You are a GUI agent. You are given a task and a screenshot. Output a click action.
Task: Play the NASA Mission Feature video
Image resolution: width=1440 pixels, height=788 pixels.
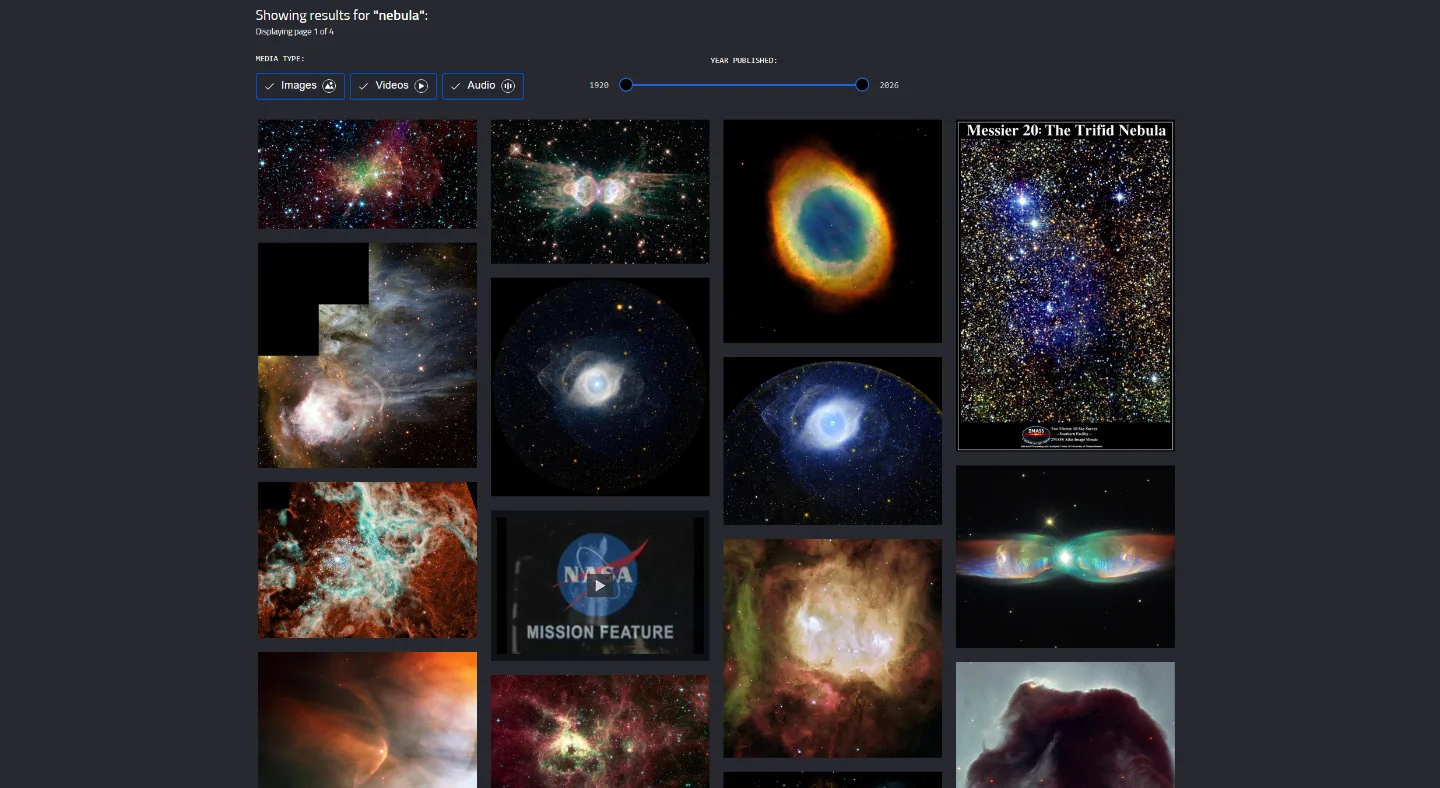(x=600, y=586)
